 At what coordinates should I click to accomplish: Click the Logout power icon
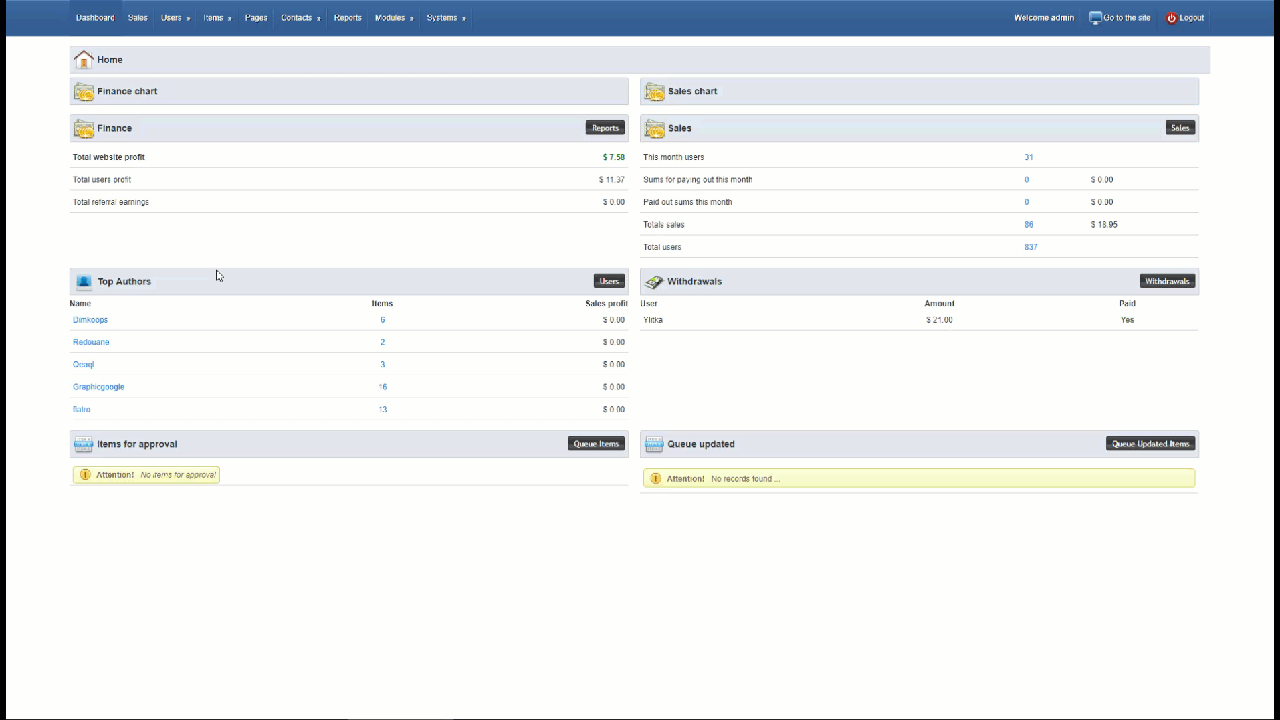tap(1172, 18)
